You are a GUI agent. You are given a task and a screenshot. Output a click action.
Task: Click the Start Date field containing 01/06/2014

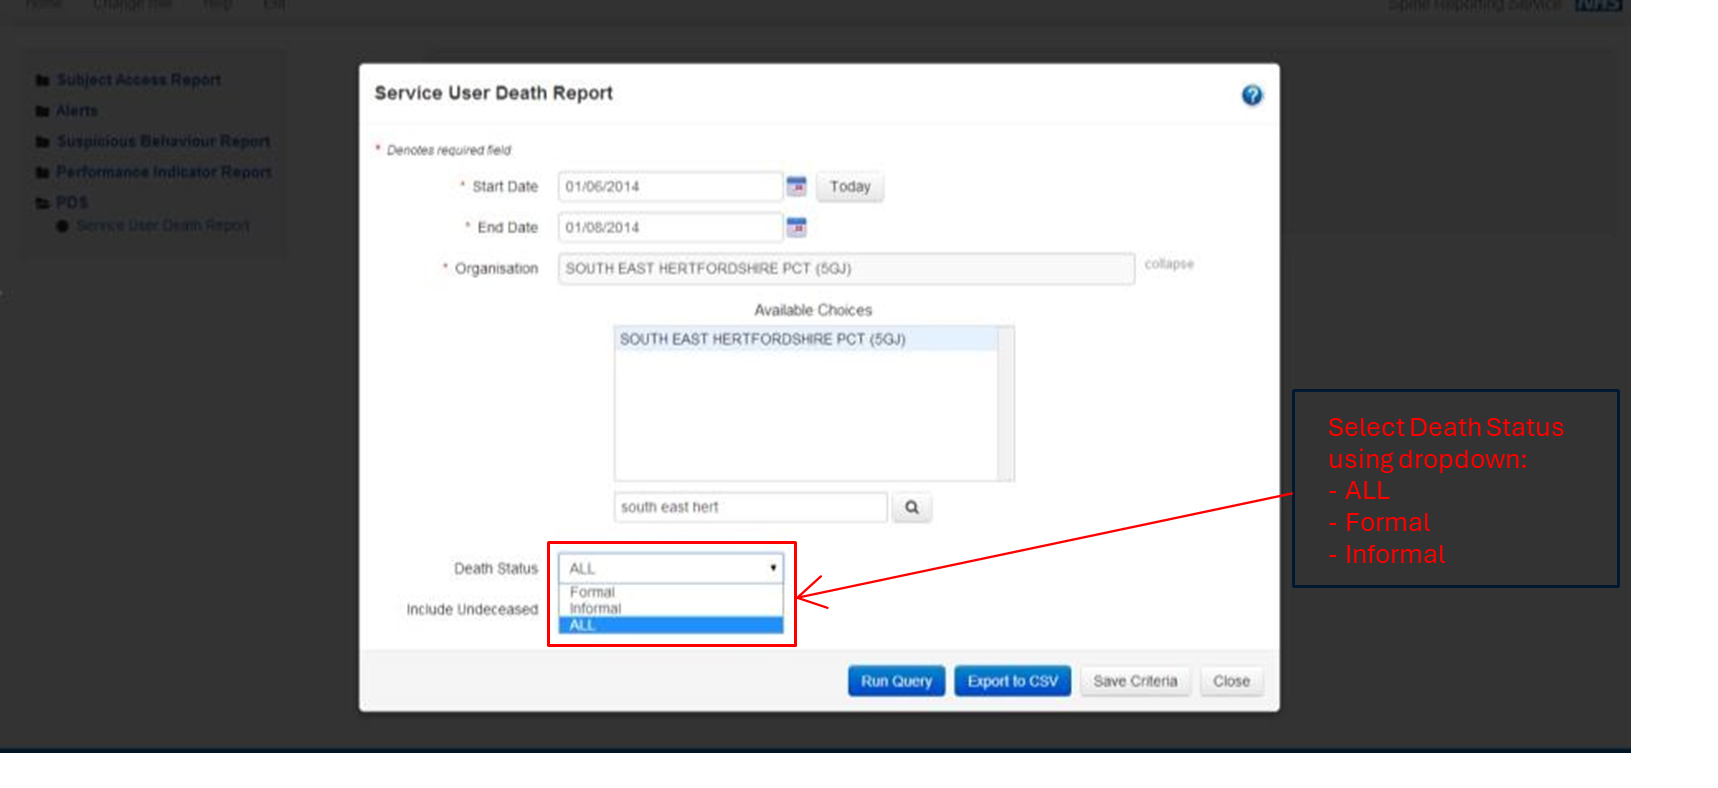click(x=670, y=187)
